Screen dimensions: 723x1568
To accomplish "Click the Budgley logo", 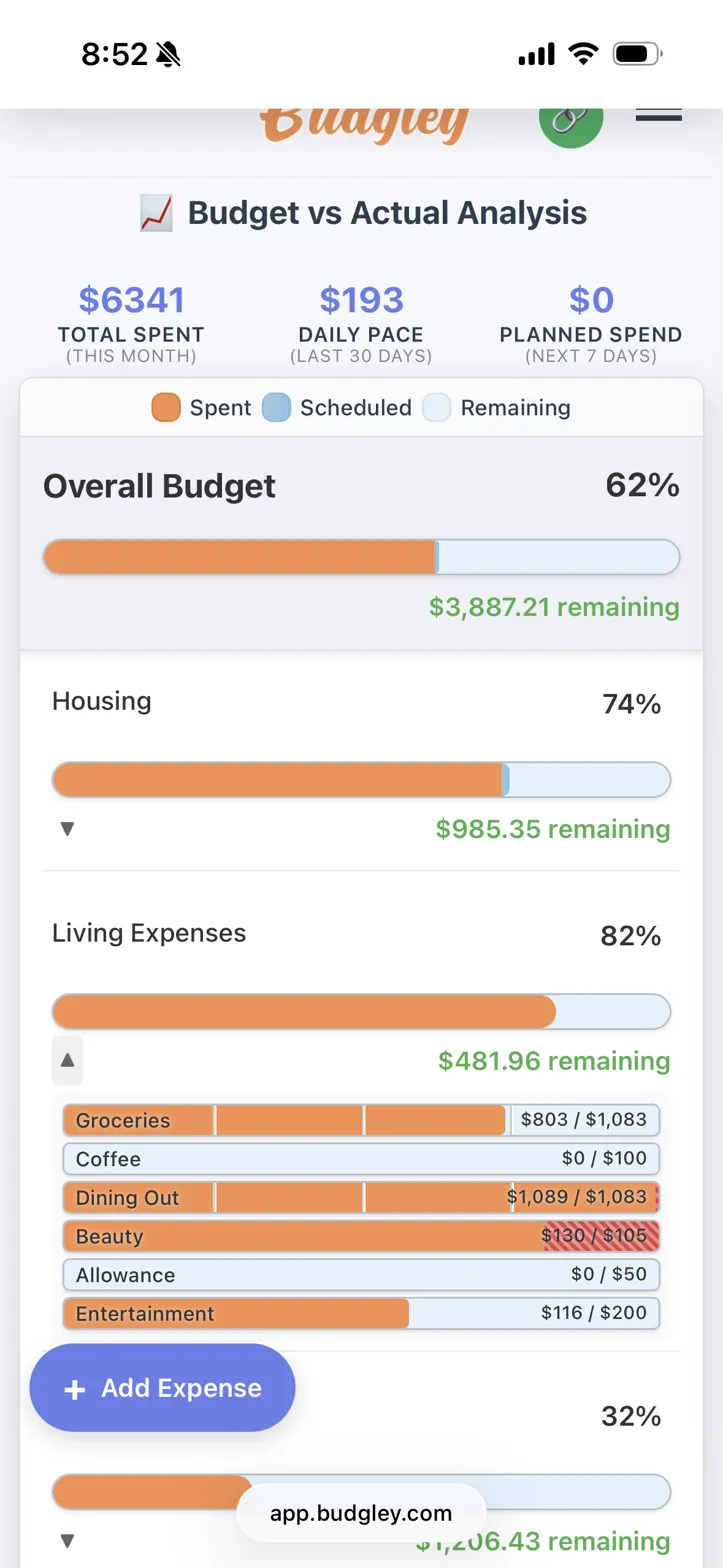I will [365, 123].
